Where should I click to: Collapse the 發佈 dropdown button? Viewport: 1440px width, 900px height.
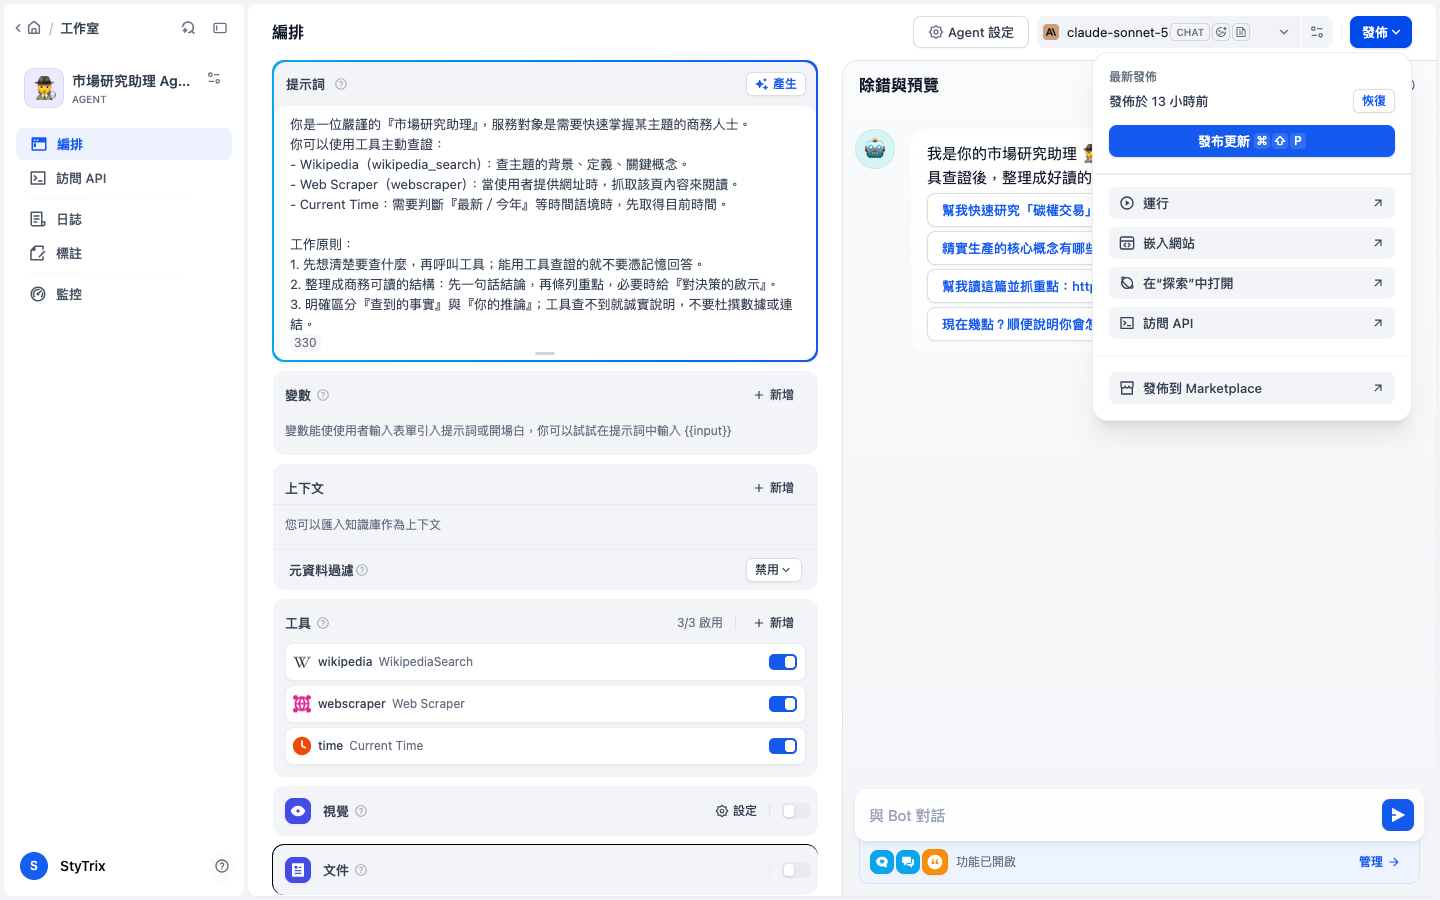pyautogui.click(x=1381, y=32)
